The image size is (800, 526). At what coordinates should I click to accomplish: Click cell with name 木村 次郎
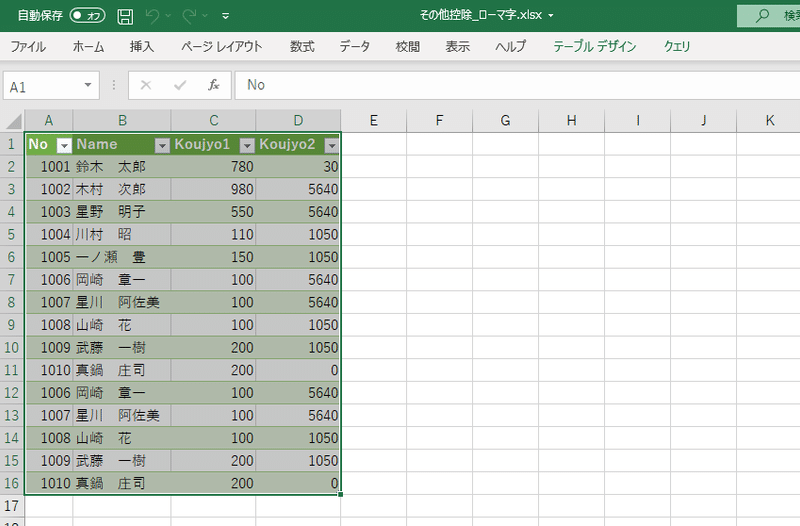(122, 189)
